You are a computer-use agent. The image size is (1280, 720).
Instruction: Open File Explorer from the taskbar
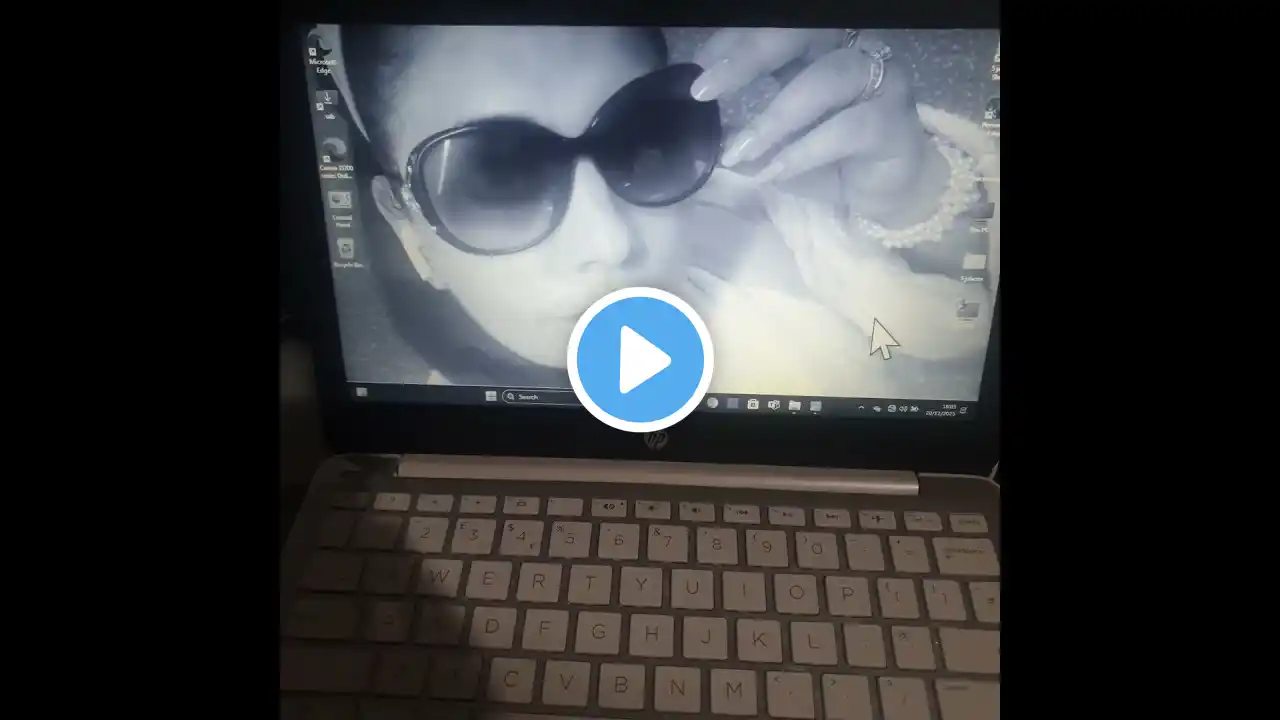coord(794,405)
